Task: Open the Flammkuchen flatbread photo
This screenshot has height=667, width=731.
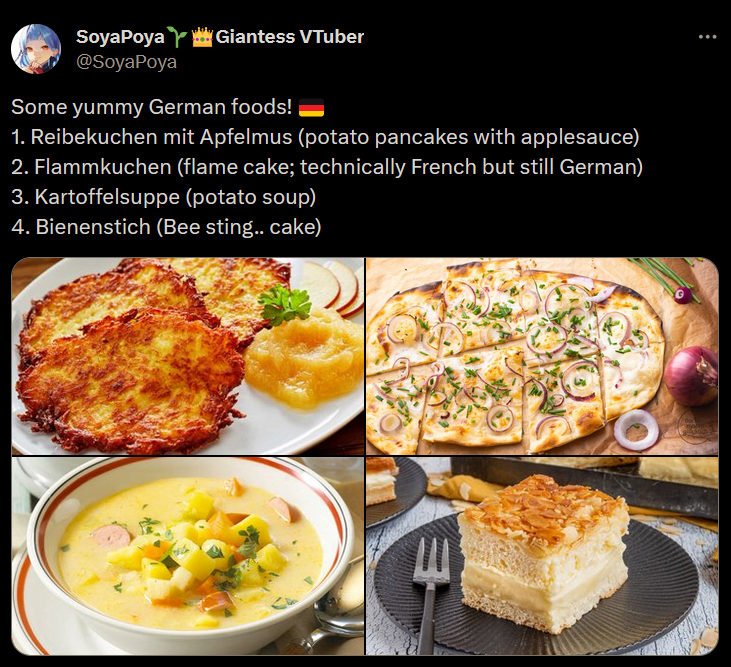Action: (x=542, y=356)
